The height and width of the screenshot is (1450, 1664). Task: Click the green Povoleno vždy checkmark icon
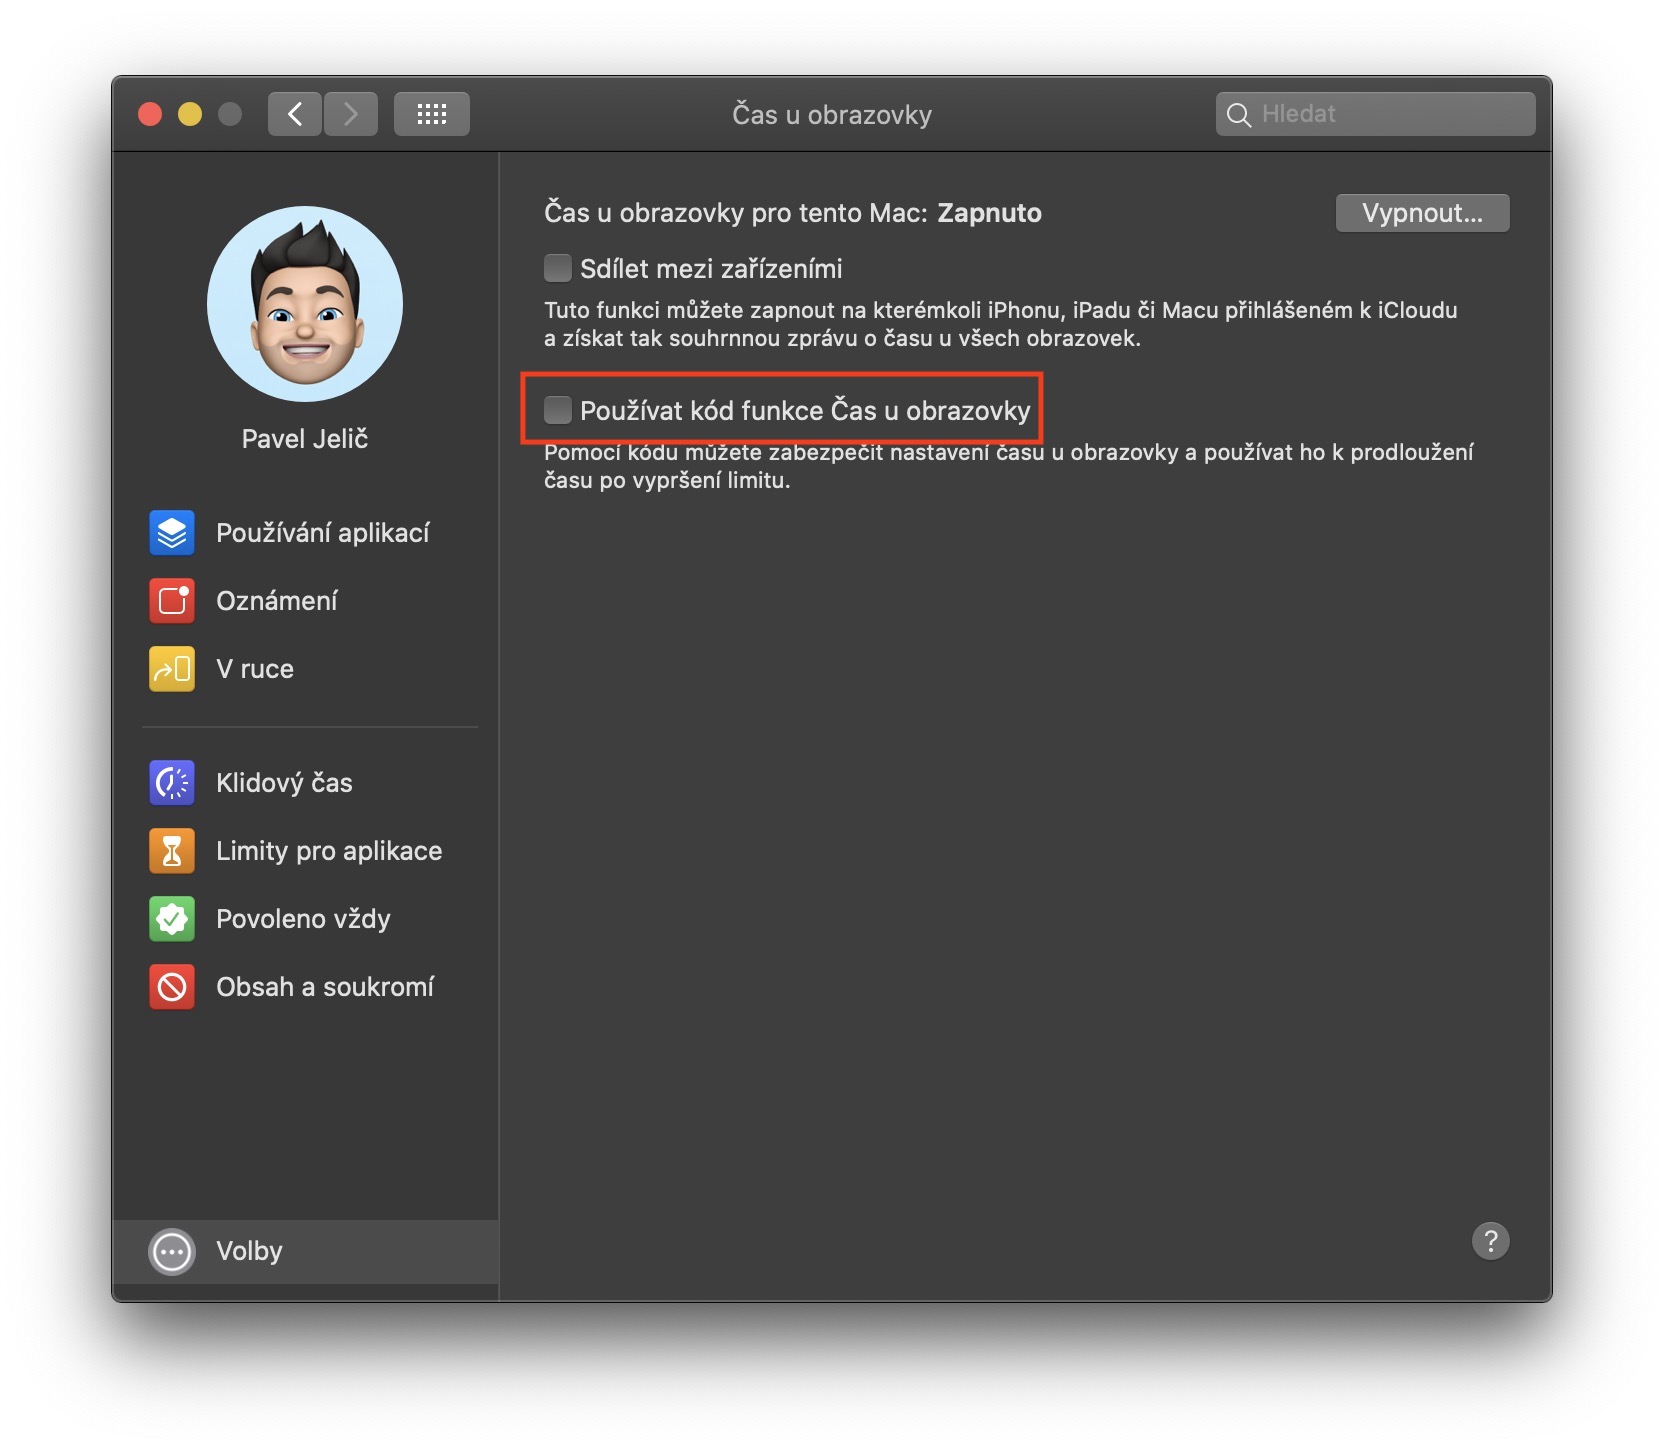[172, 919]
